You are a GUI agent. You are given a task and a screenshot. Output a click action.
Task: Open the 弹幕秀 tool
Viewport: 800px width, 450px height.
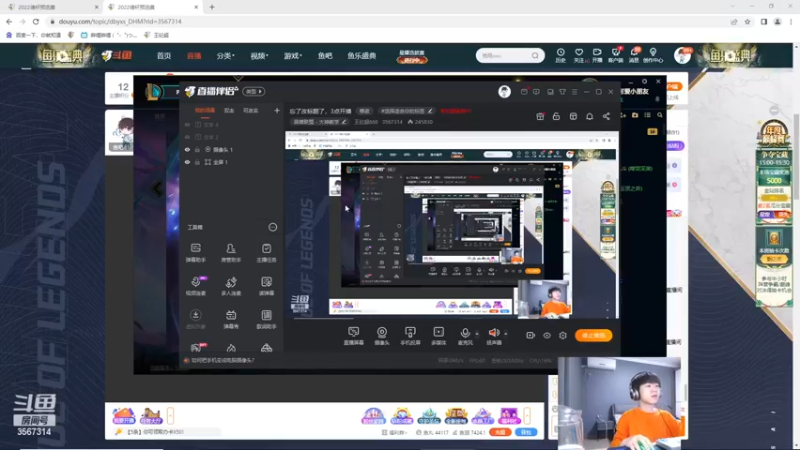tap(231, 319)
